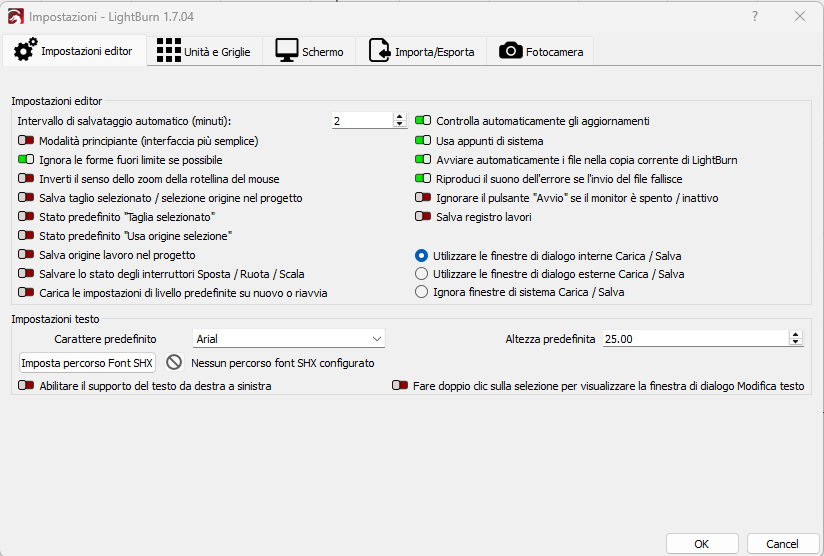Enable Modalità principiante toggle

tap(26, 141)
